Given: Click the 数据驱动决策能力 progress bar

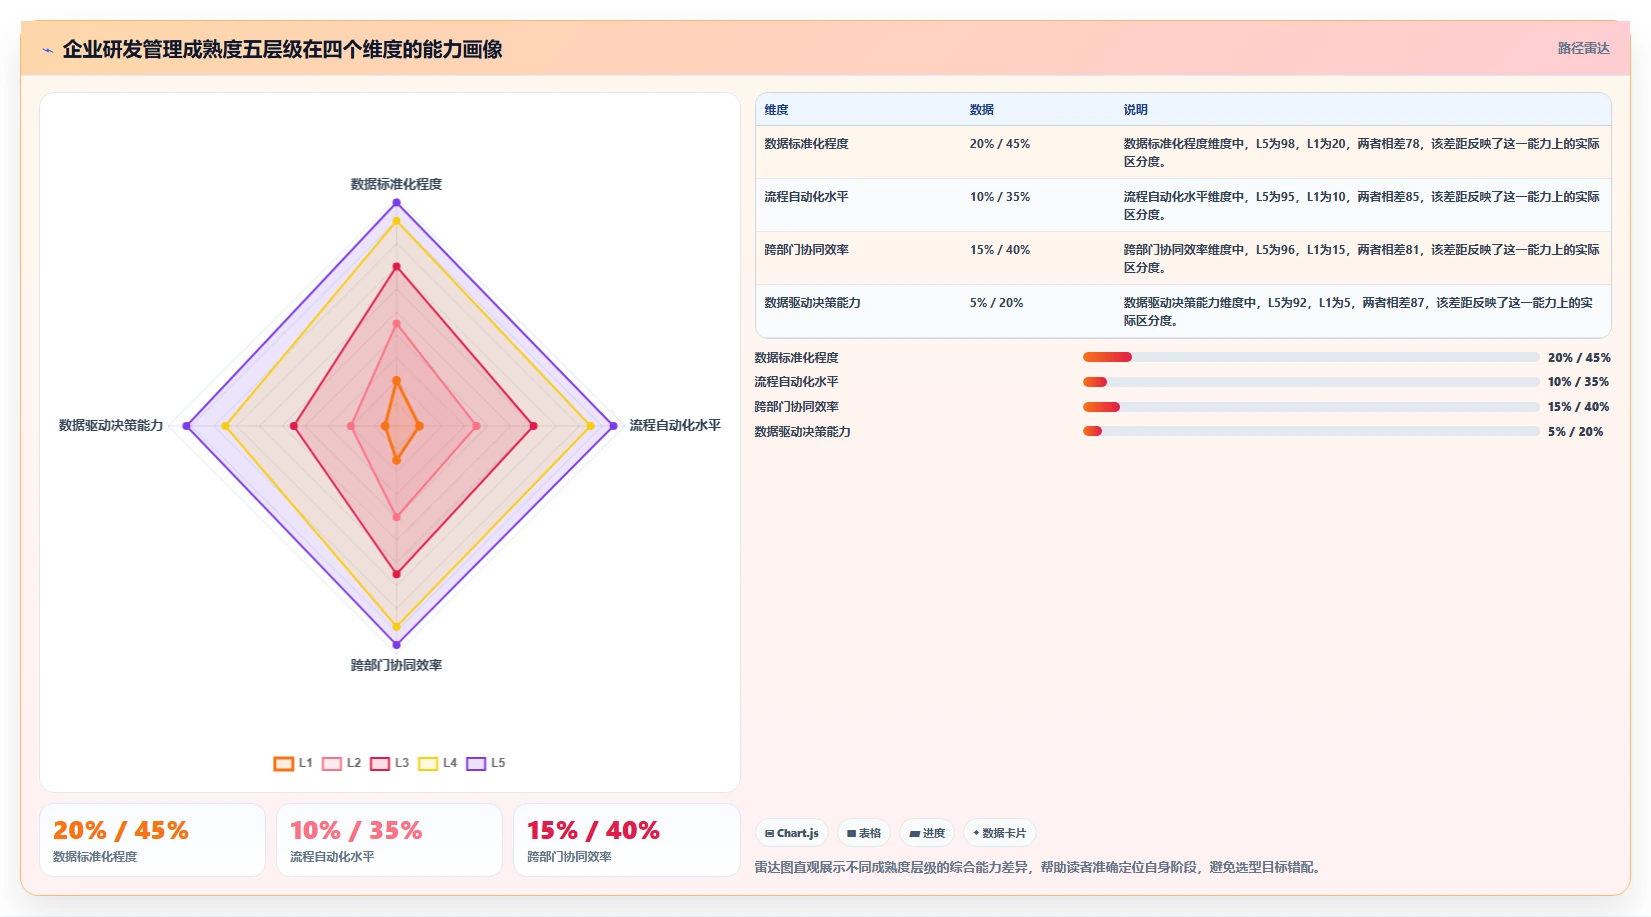Looking at the screenshot, I should tap(1311, 431).
